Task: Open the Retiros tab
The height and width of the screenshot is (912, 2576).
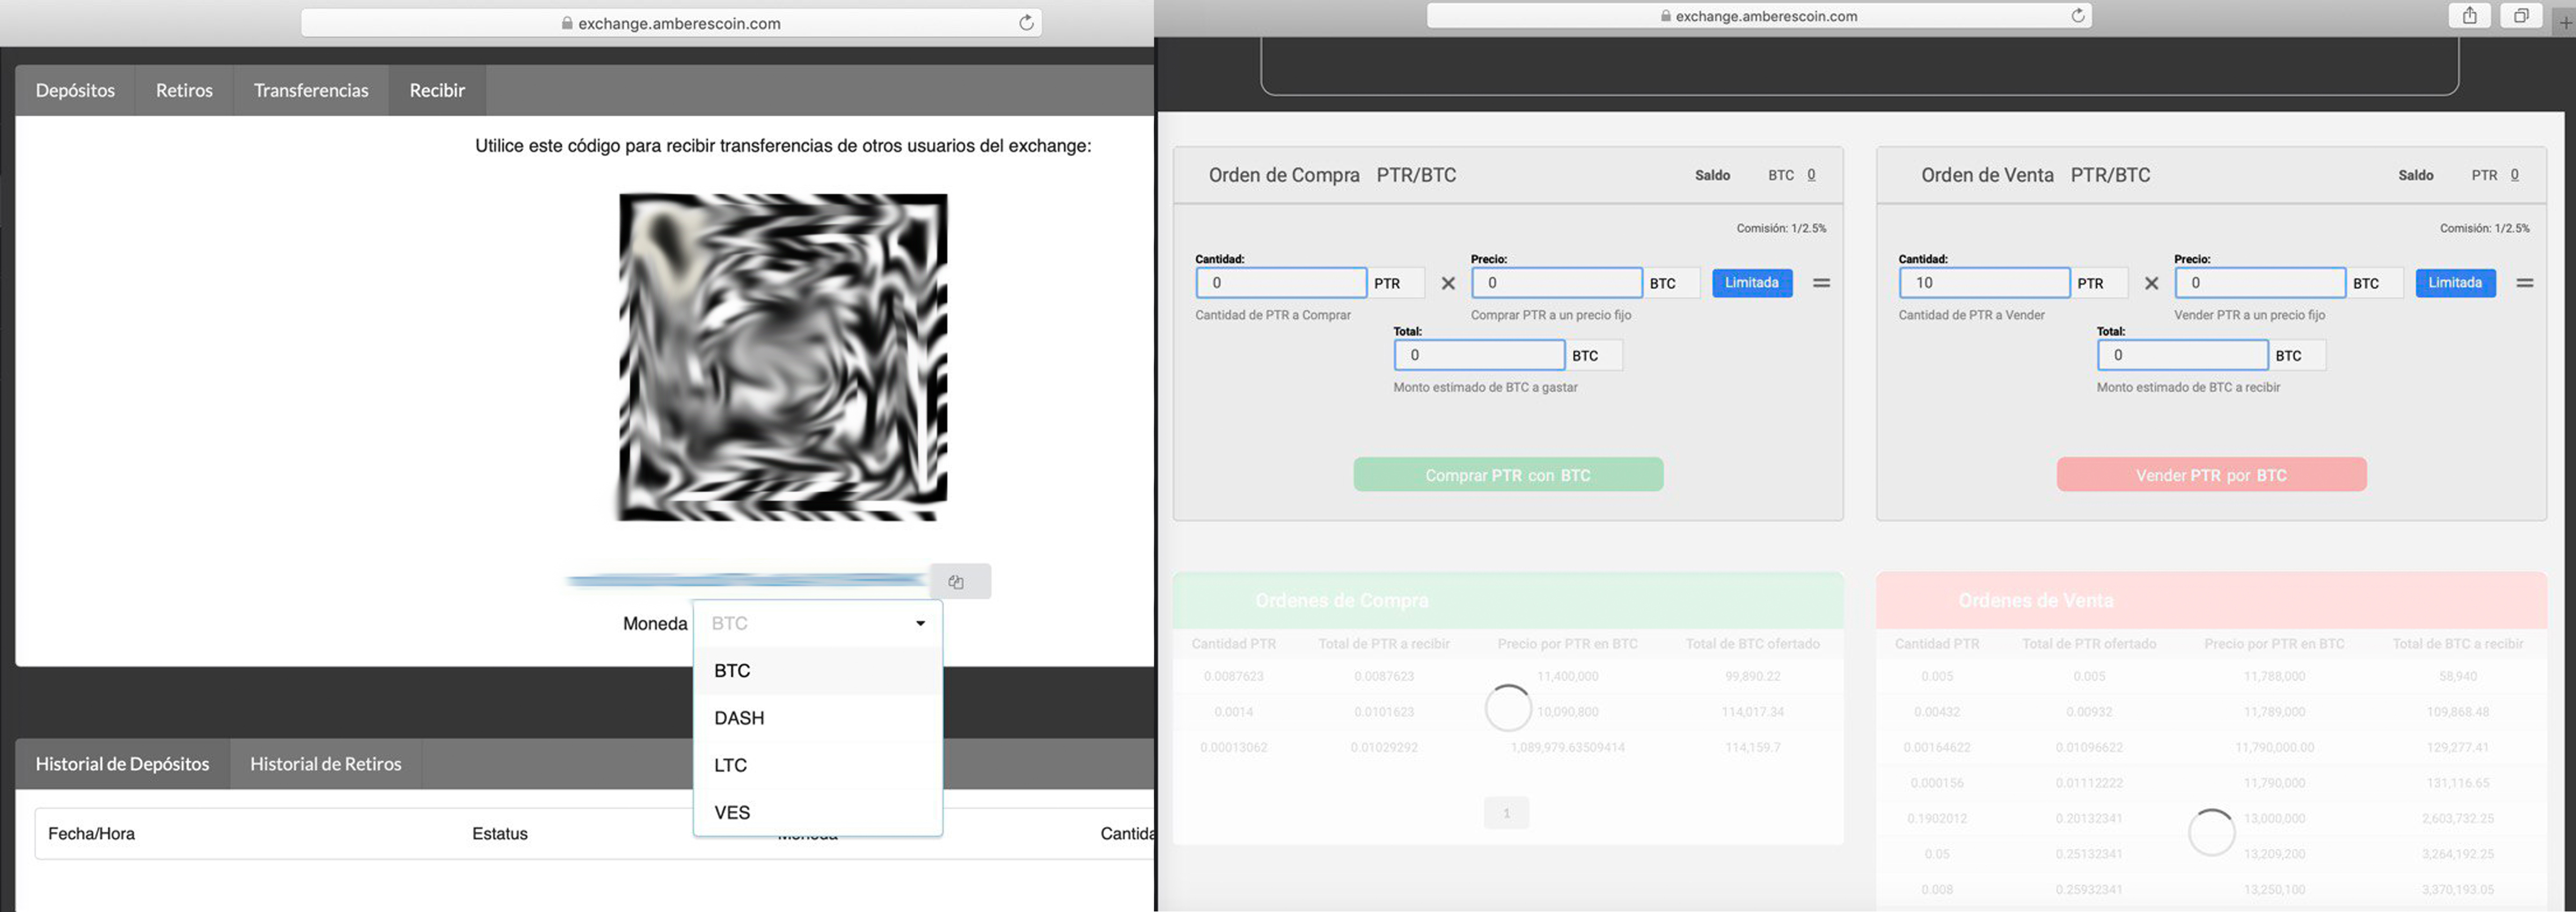Action: pyautogui.click(x=184, y=90)
